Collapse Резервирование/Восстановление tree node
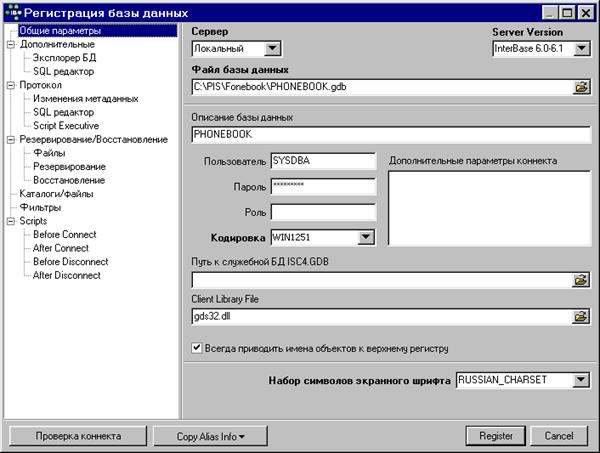The image size is (600, 453). click(10, 140)
